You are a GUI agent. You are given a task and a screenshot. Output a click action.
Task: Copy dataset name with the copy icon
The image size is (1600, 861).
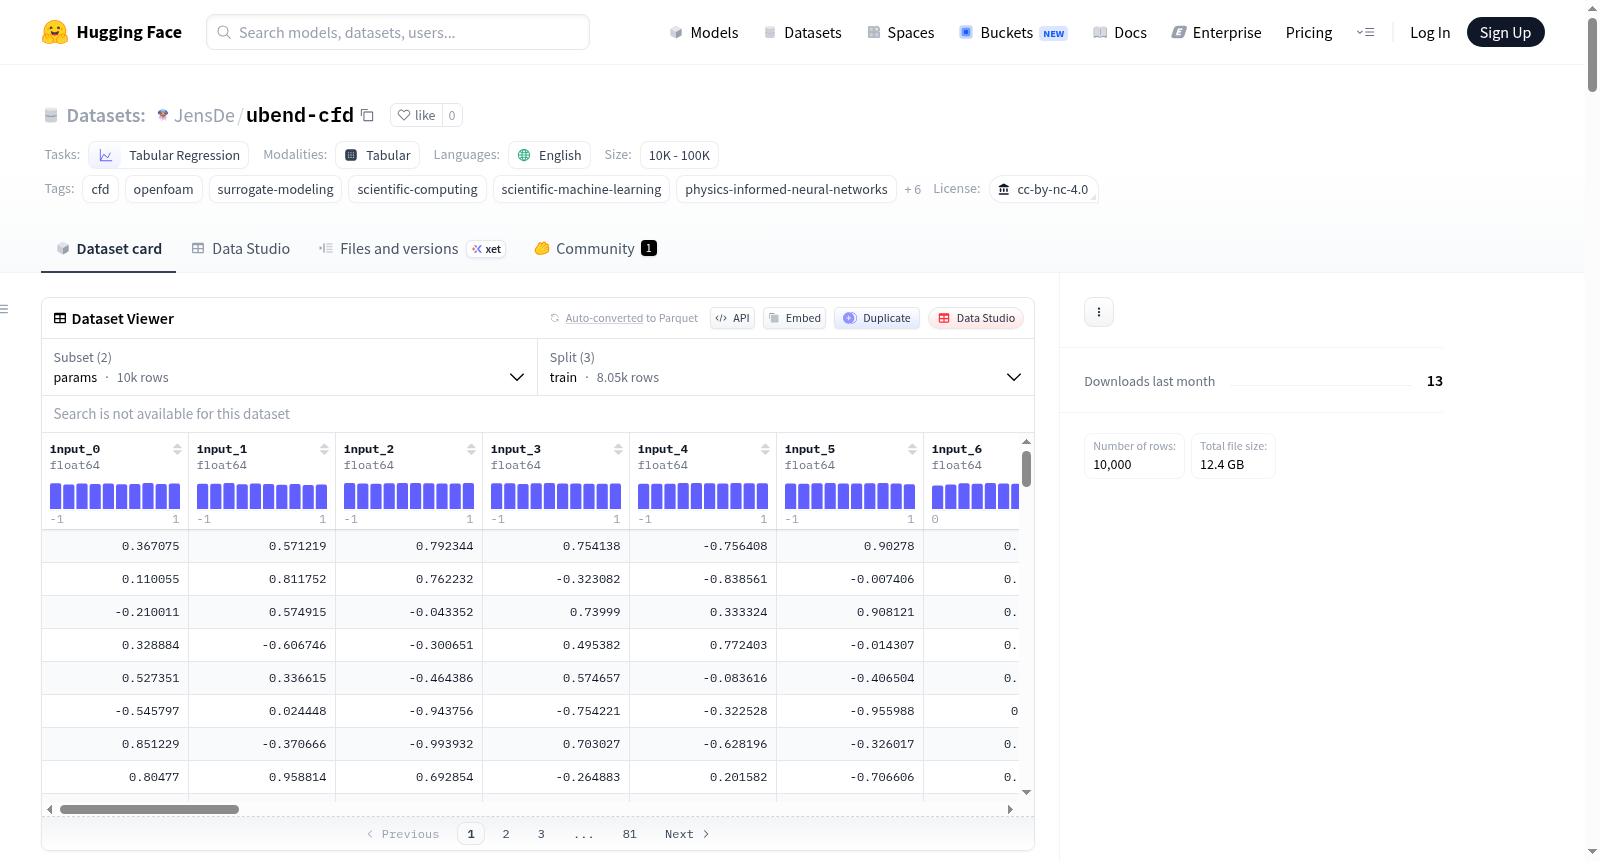[x=367, y=115]
